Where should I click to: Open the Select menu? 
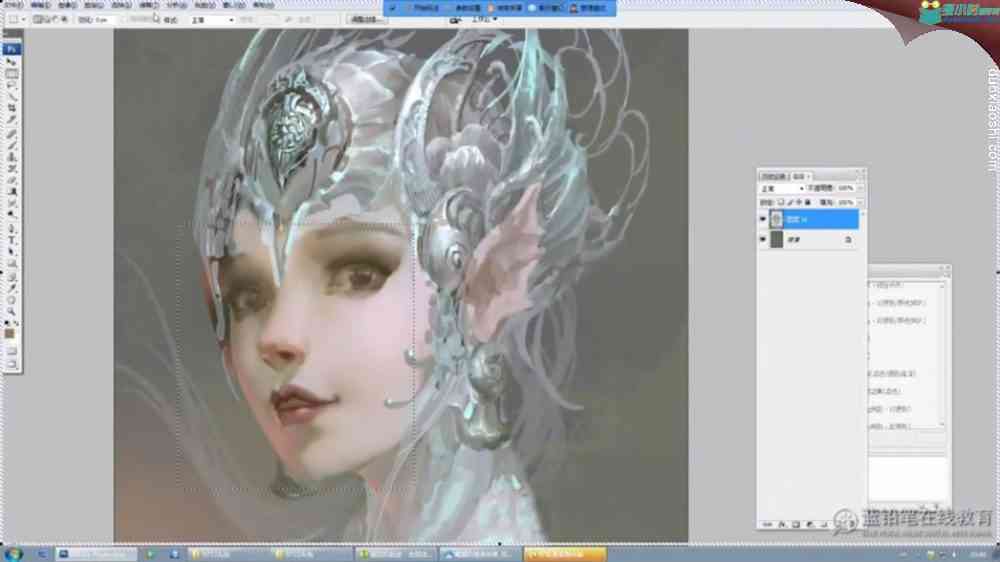pyautogui.click(x=121, y=5)
